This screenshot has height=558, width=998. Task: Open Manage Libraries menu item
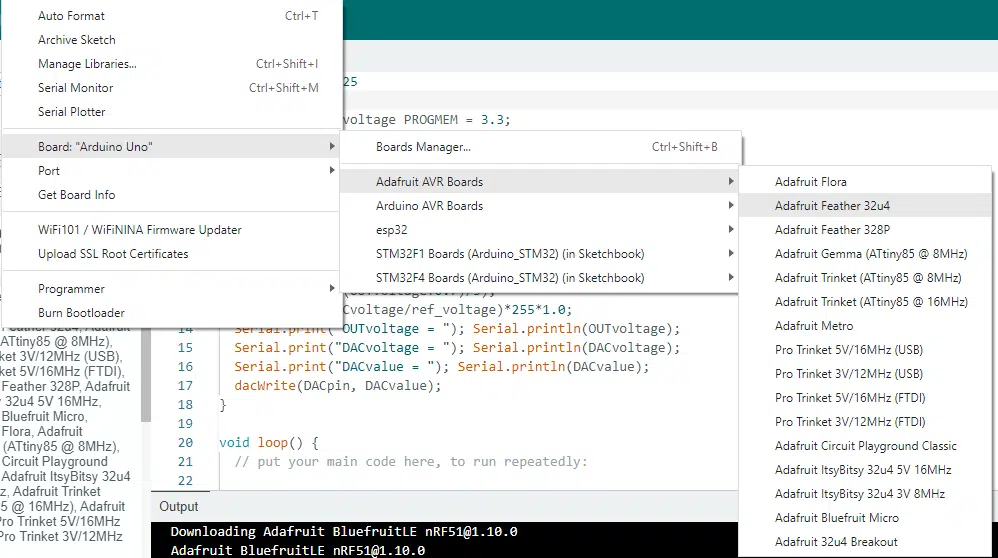tap(171, 64)
